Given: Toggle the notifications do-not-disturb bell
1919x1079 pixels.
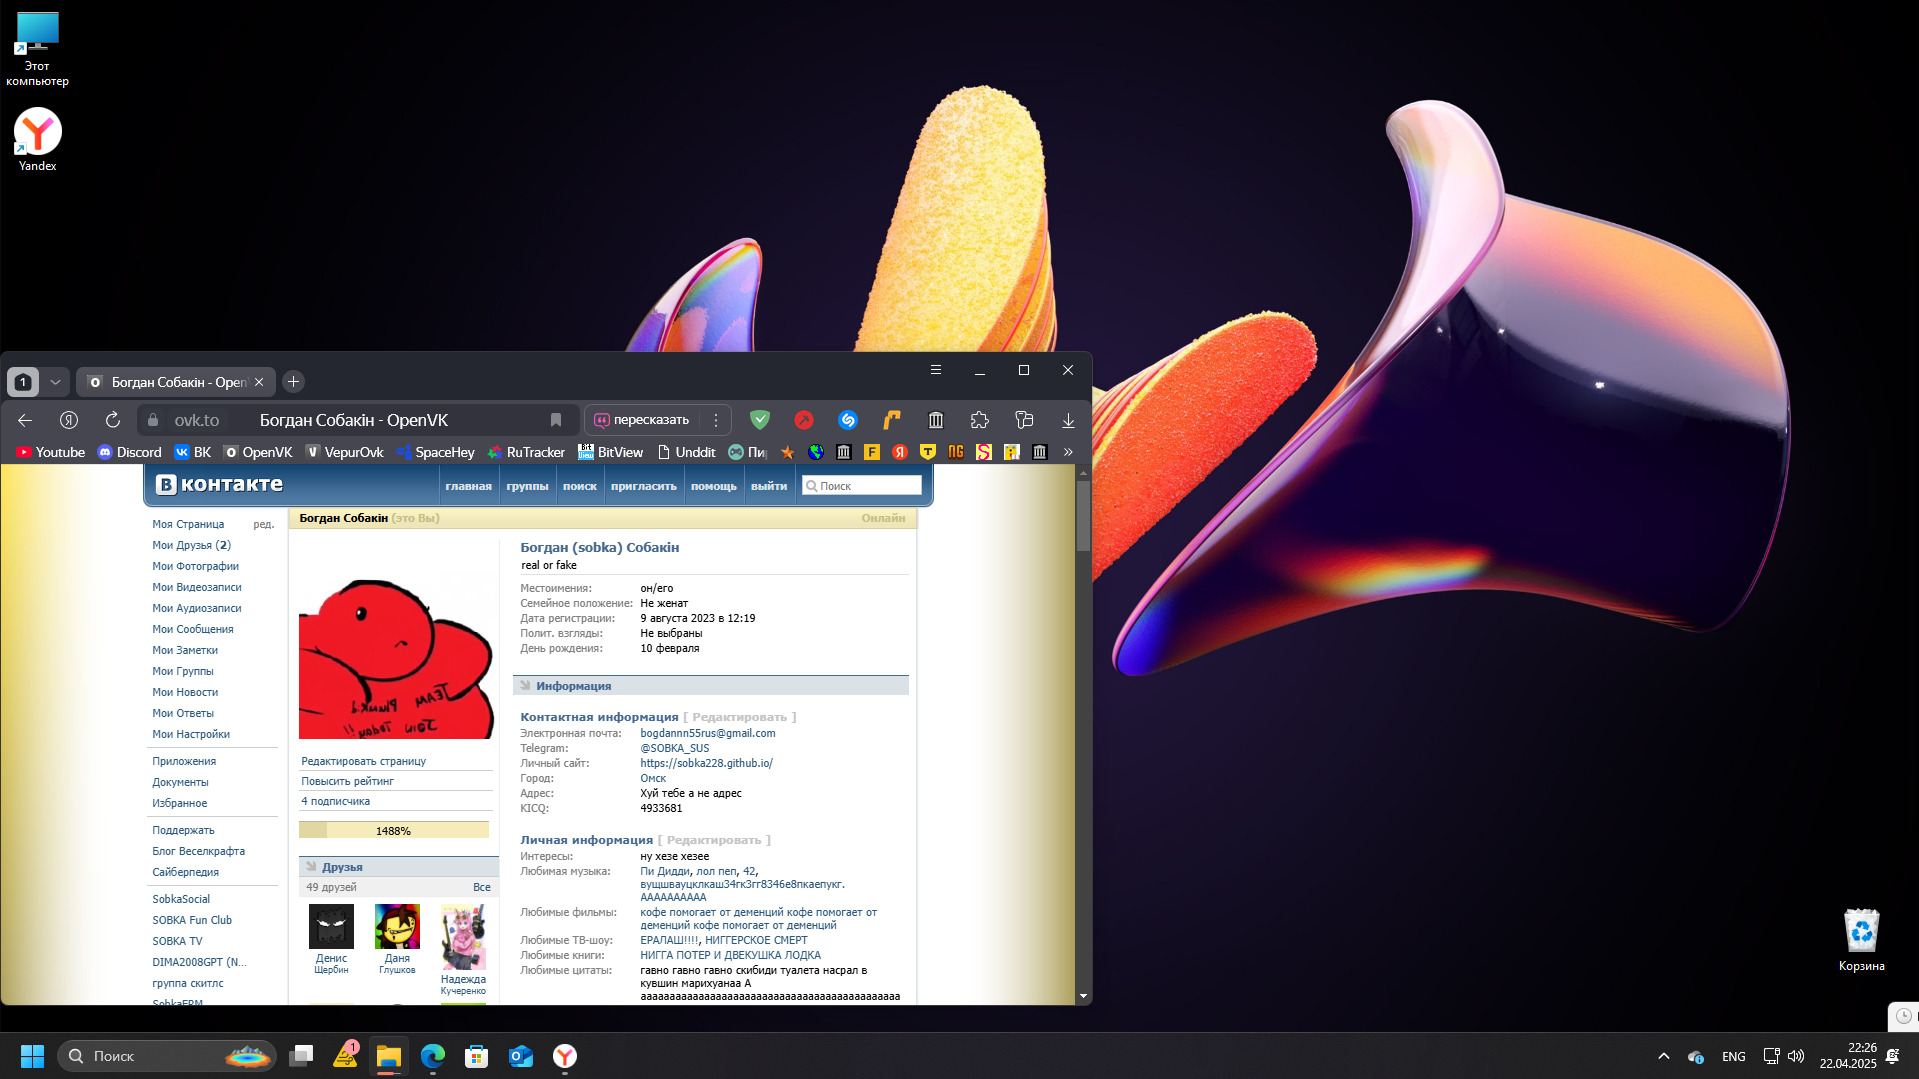Looking at the screenshot, I should pos(1892,1056).
